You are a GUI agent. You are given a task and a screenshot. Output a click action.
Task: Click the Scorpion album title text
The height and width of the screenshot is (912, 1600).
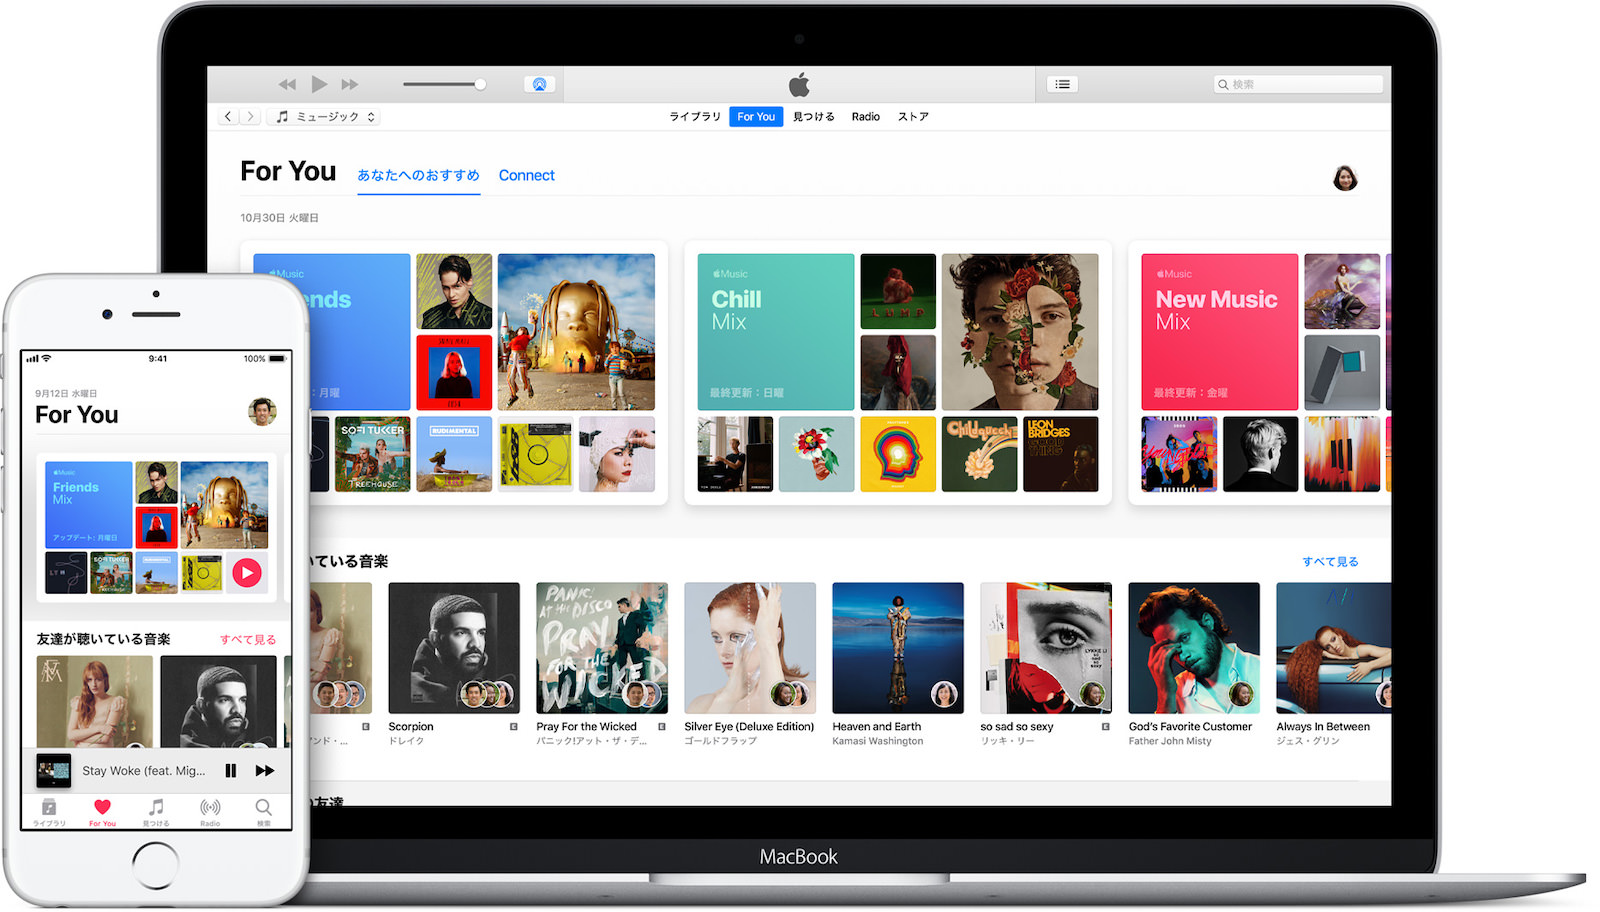(411, 727)
